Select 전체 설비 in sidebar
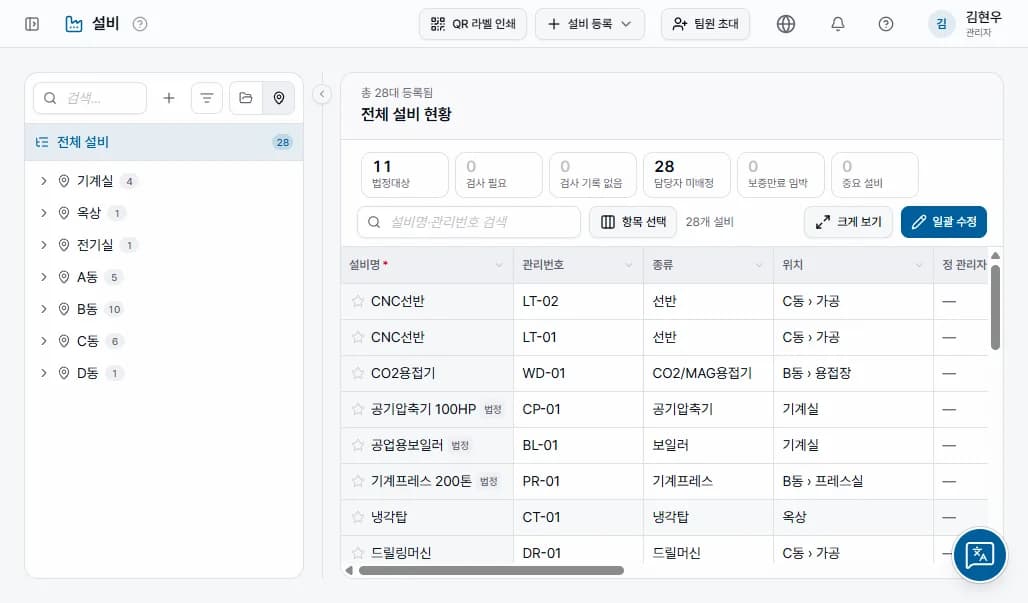The height and width of the screenshot is (603, 1028). 164,142
